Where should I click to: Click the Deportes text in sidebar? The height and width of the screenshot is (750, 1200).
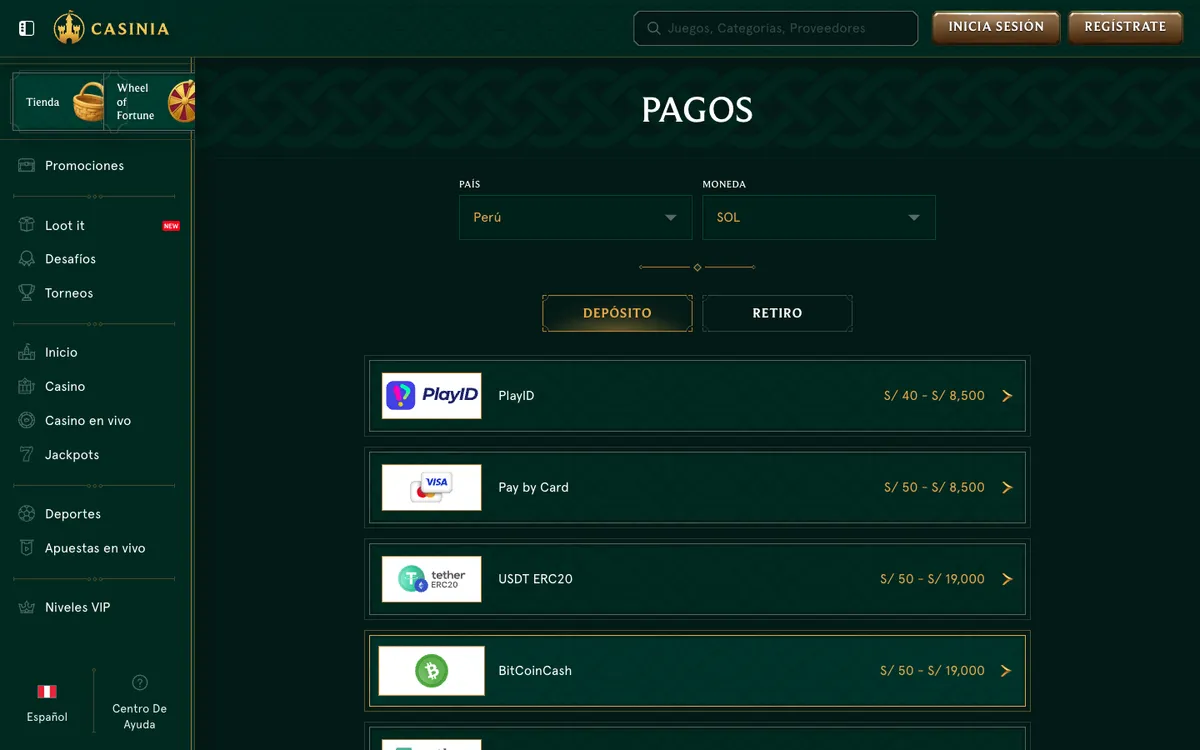[x=73, y=514]
